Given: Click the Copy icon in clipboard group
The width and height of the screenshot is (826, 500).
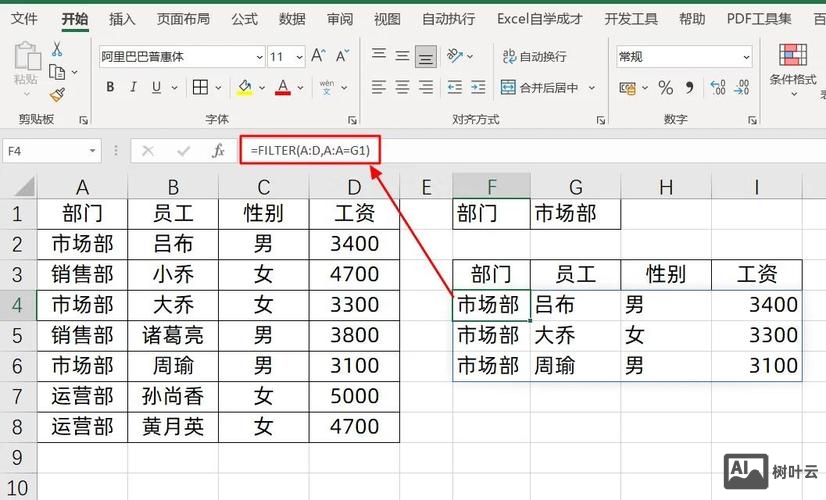Looking at the screenshot, I should [x=56, y=72].
